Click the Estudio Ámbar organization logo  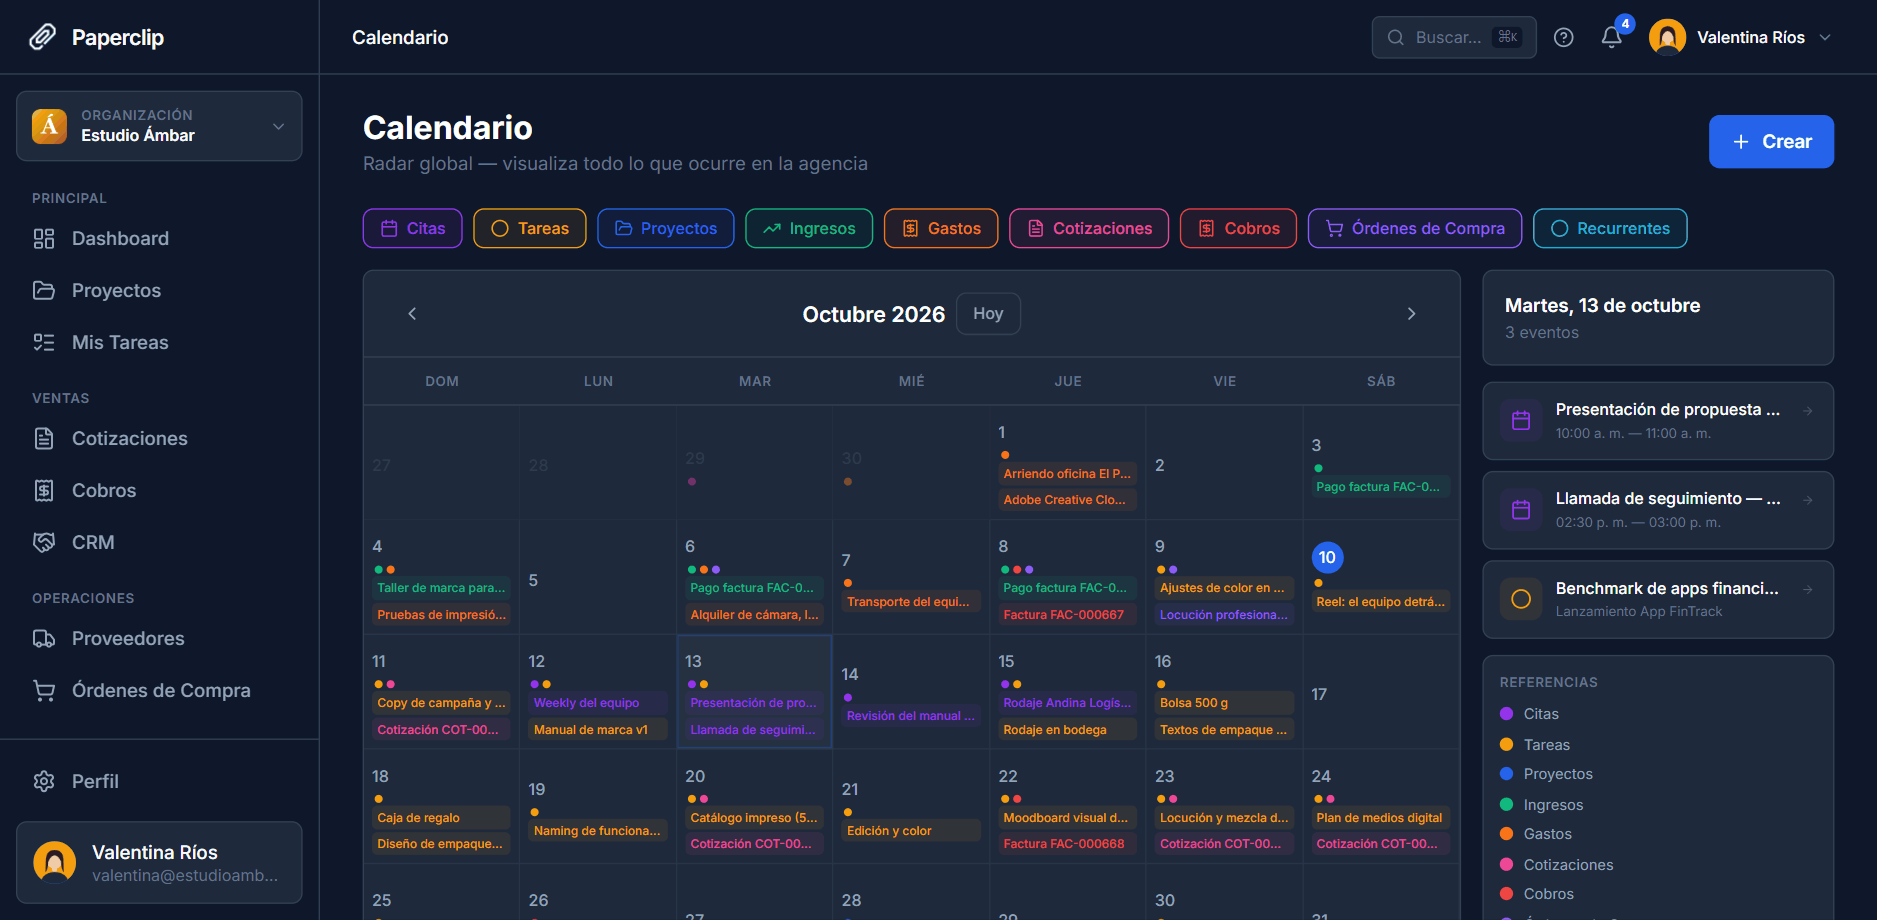[49, 126]
